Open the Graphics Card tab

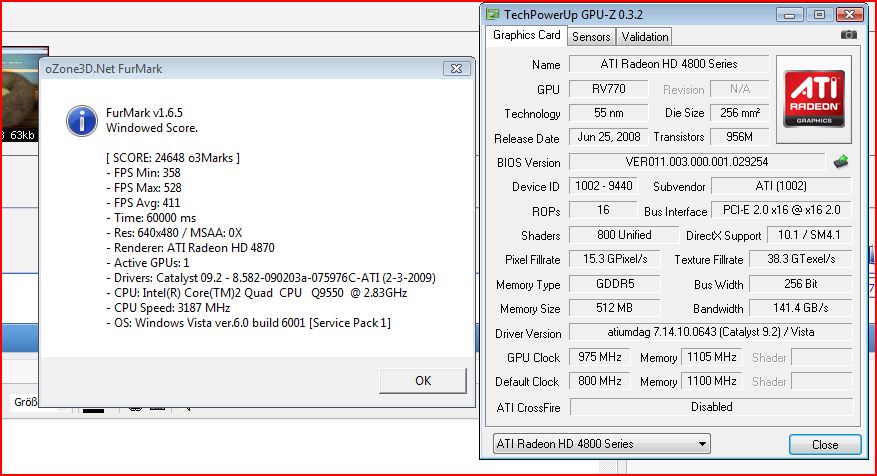526,35
